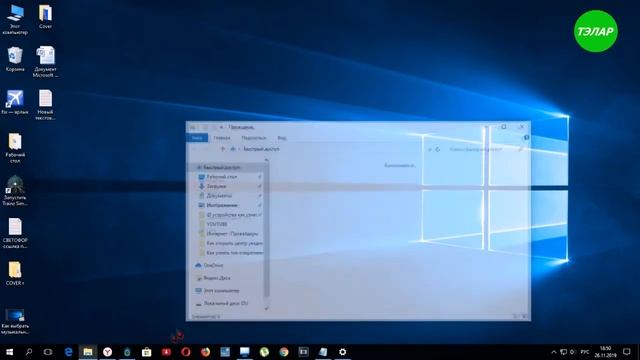Click the Быстрый доступ address bar path
The height and width of the screenshot is (360, 640).
point(261,149)
